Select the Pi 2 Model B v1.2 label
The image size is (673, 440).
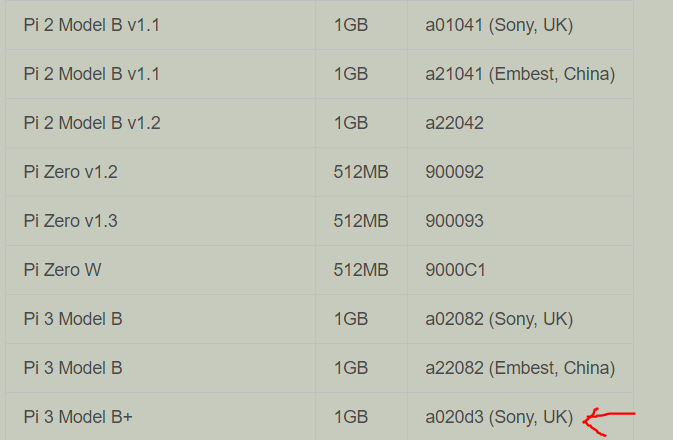92,123
